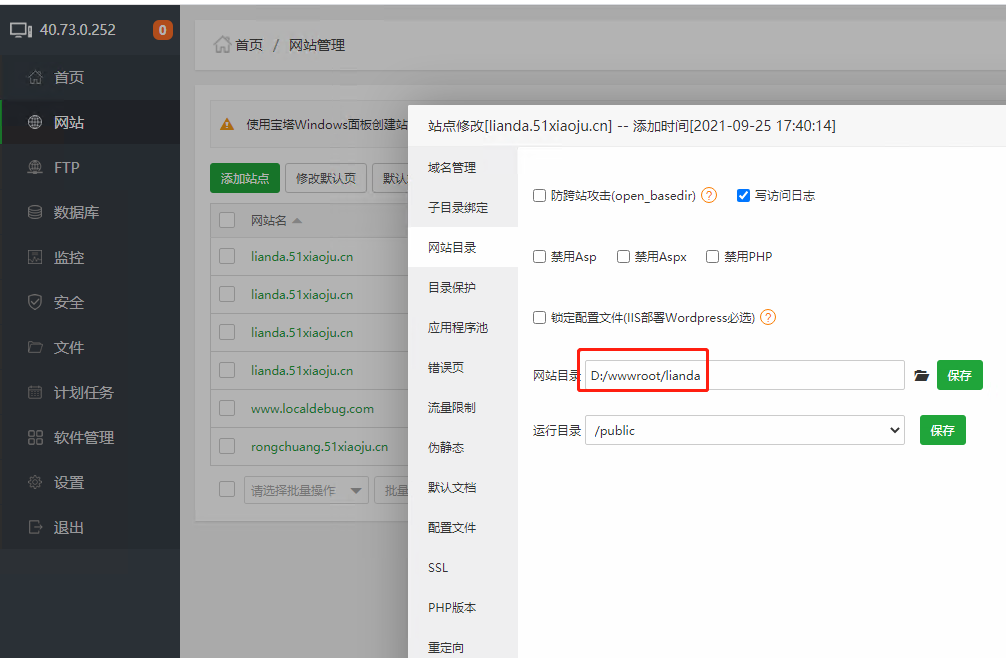Viewport: 1006px width, 658px height.
Task: Tick checkbox for www.localdebug.com row
Action: [227, 408]
